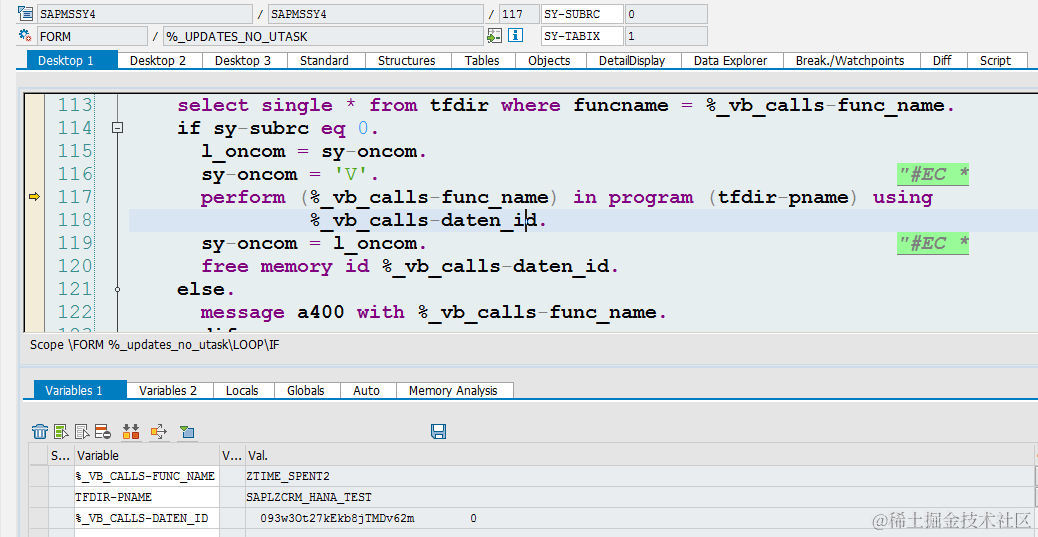This screenshot has height=537, width=1038.
Task: Open the Memory Analysis tab
Action: click(453, 390)
